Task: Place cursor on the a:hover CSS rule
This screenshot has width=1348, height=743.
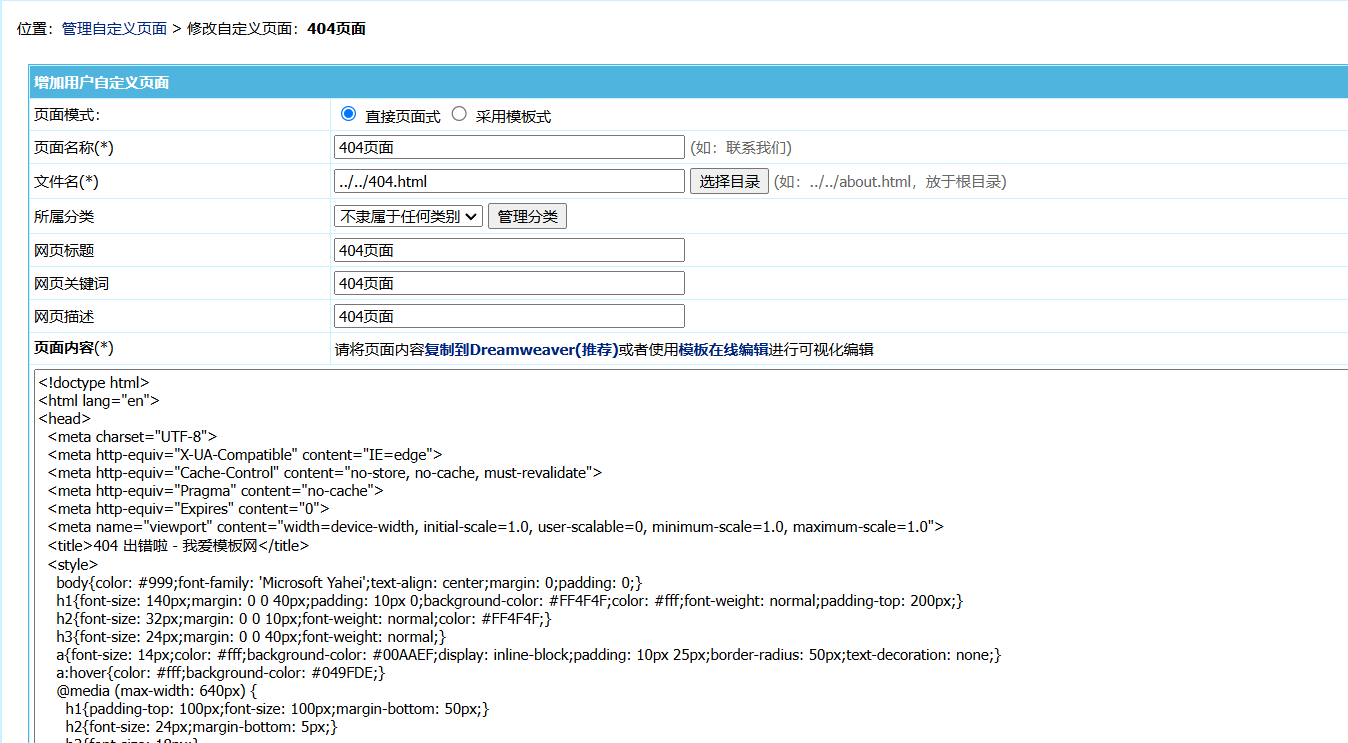Action: (220, 673)
